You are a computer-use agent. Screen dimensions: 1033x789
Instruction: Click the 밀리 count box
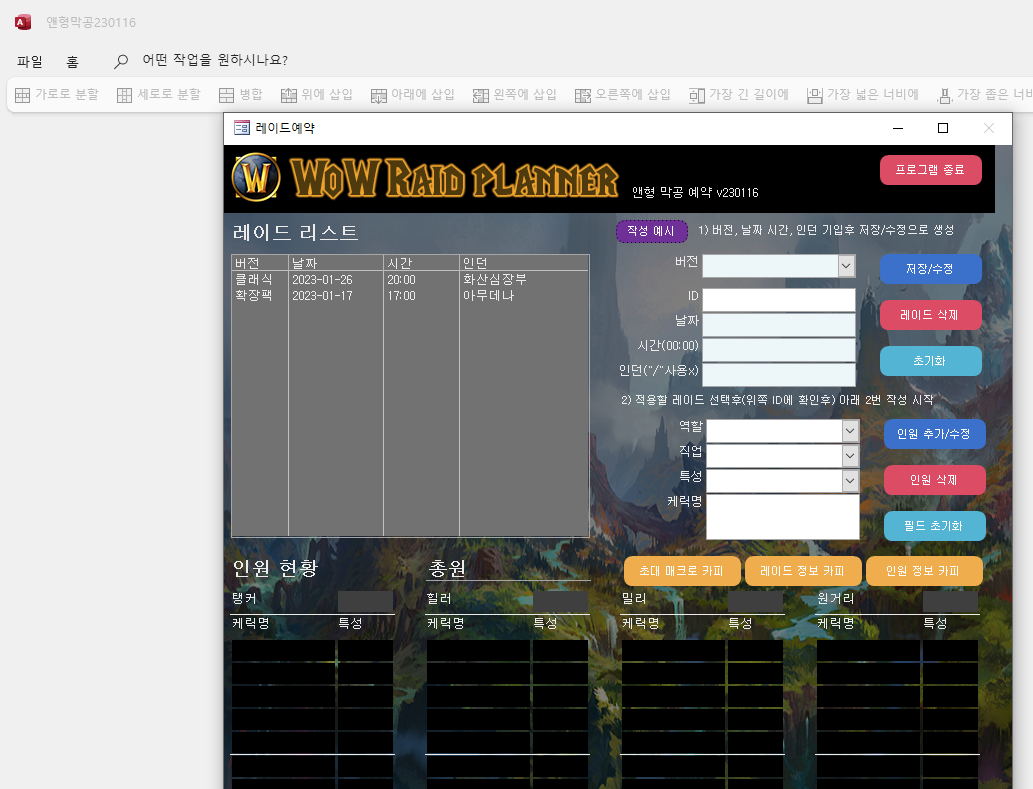pos(756,601)
